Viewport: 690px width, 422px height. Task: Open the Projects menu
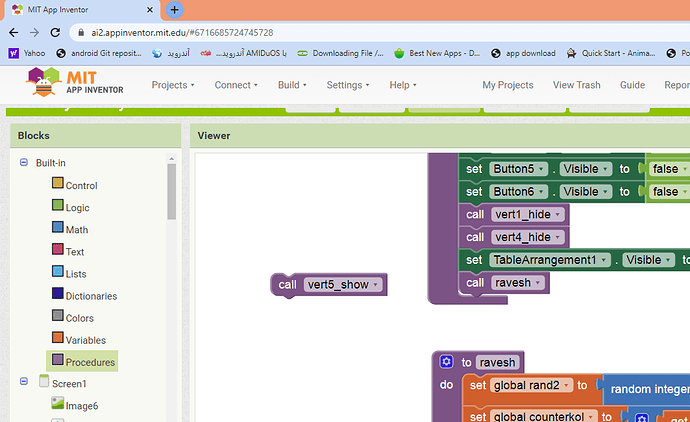pos(173,85)
